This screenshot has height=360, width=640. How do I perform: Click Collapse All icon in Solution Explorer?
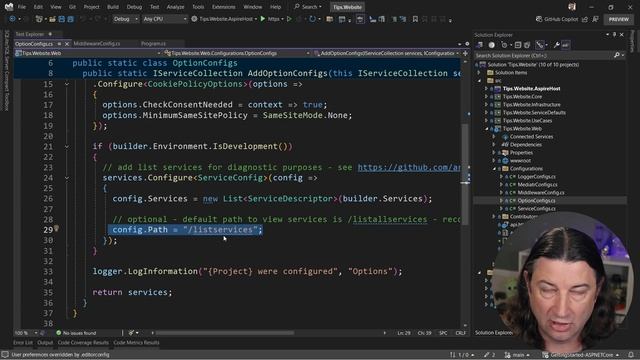pyautogui.click(x=518, y=45)
